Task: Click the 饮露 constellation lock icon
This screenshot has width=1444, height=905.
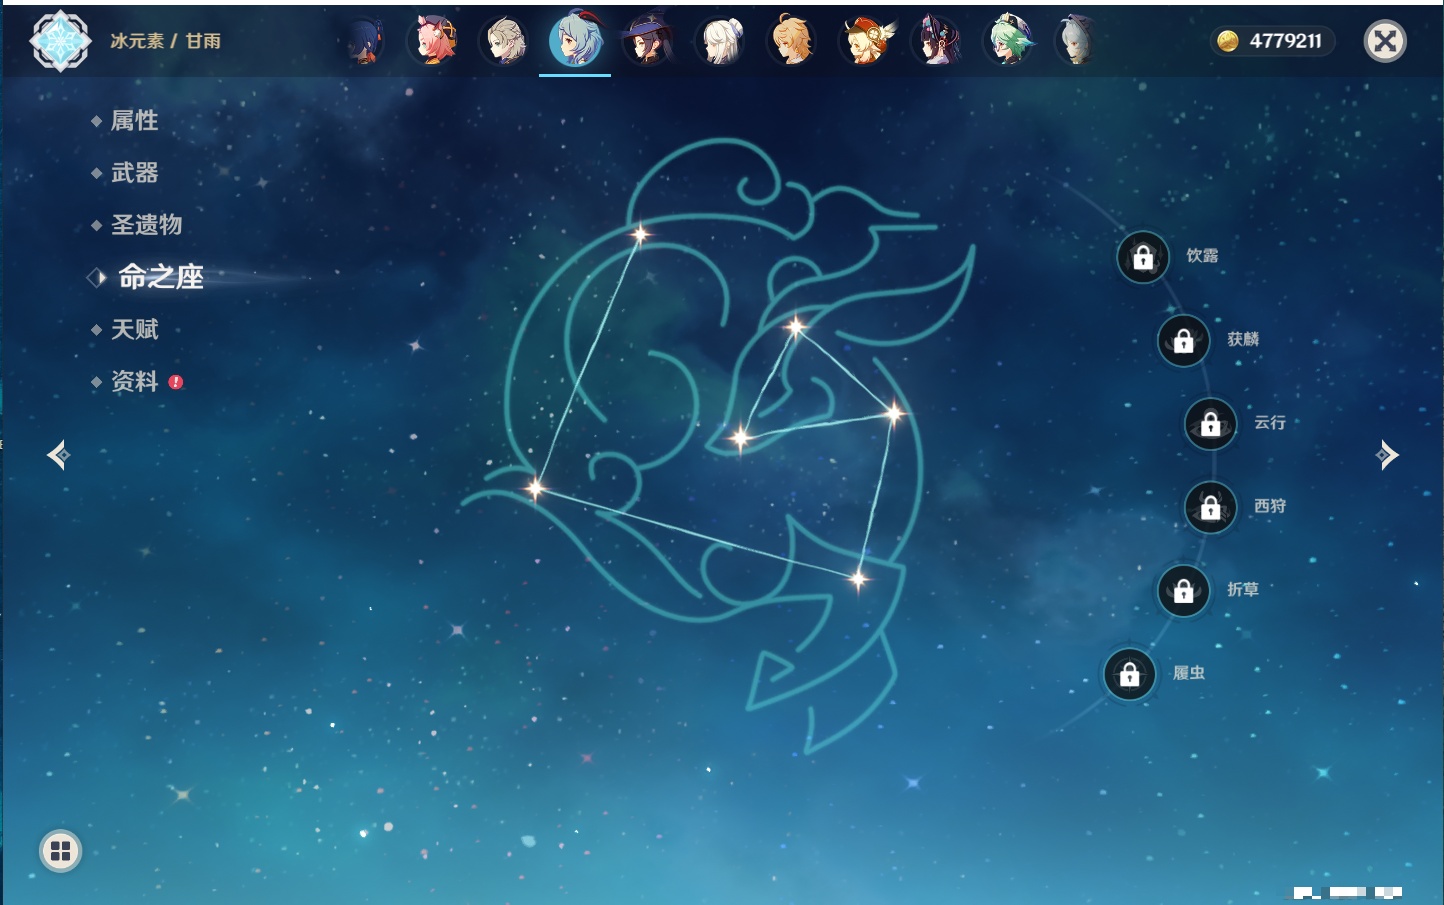Action: (1143, 258)
